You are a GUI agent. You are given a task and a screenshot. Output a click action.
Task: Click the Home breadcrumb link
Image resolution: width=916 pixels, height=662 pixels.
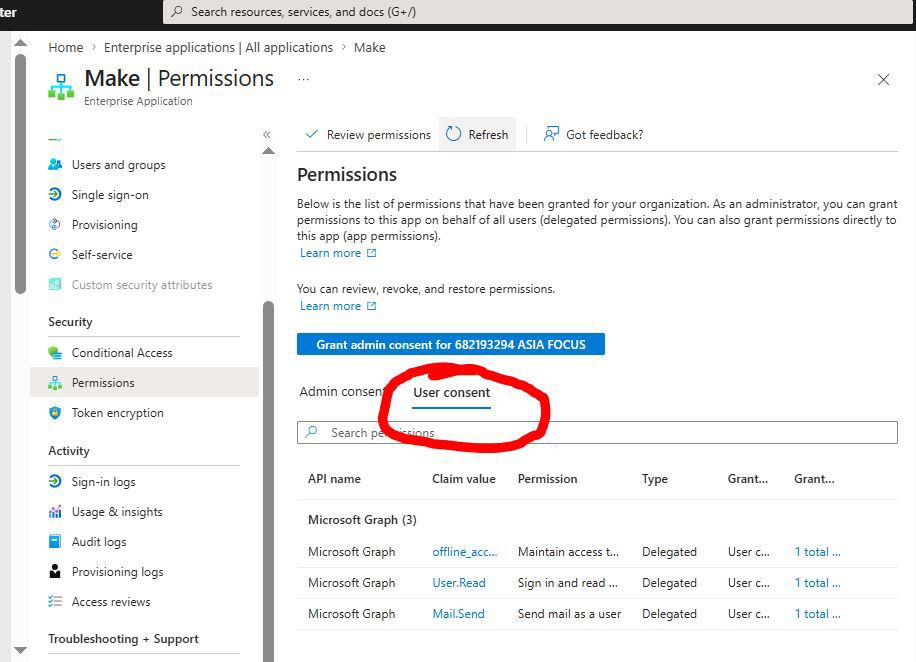65,47
